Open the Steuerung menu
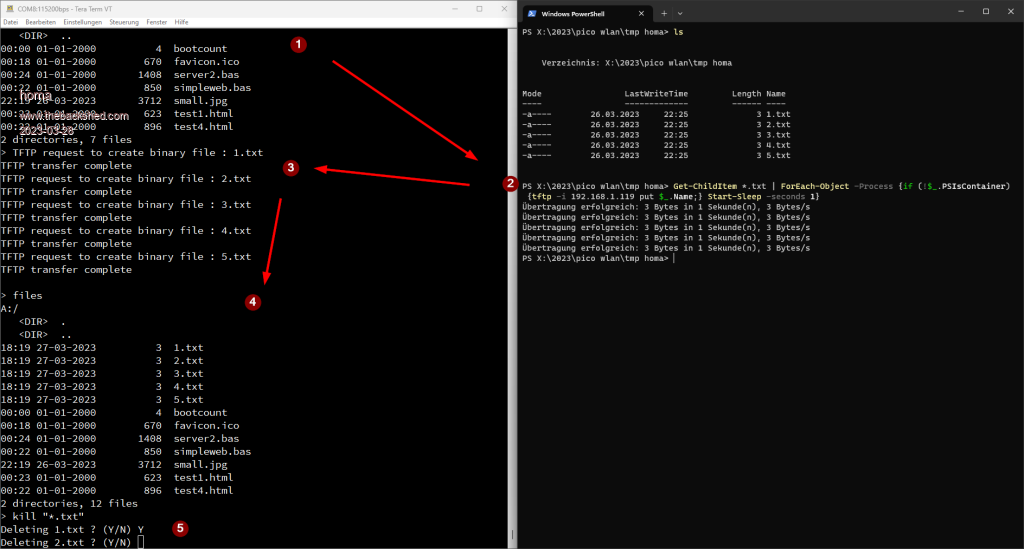Image resolution: width=1024 pixels, height=549 pixels. pos(124,21)
